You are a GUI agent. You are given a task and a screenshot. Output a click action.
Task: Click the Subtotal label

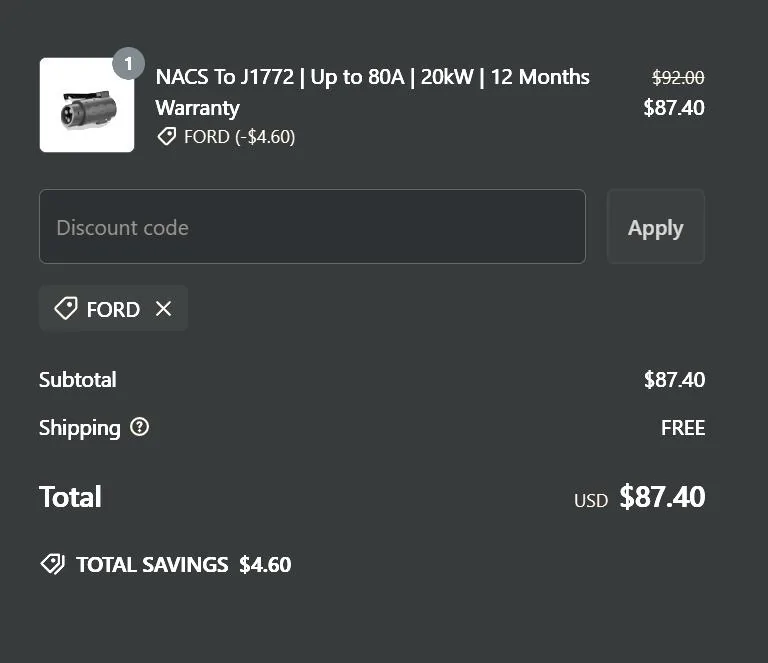[x=78, y=380]
